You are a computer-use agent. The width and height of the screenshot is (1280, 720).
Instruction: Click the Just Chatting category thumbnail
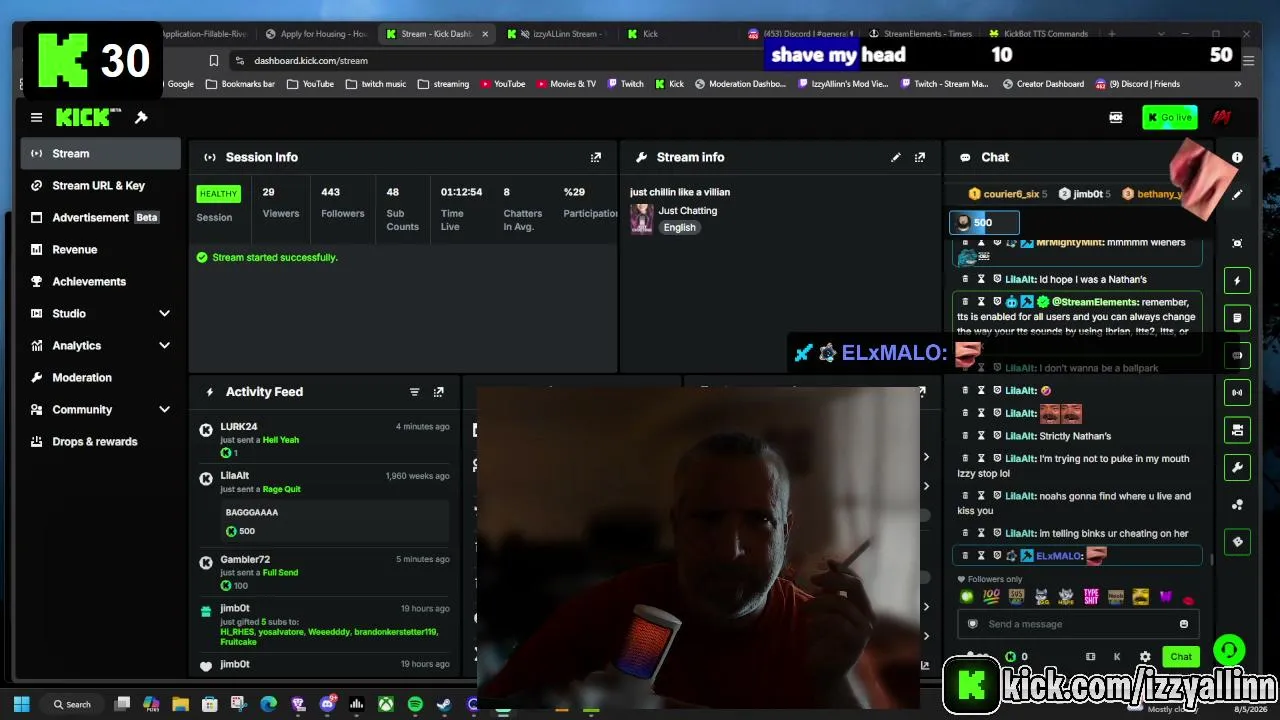point(642,218)
